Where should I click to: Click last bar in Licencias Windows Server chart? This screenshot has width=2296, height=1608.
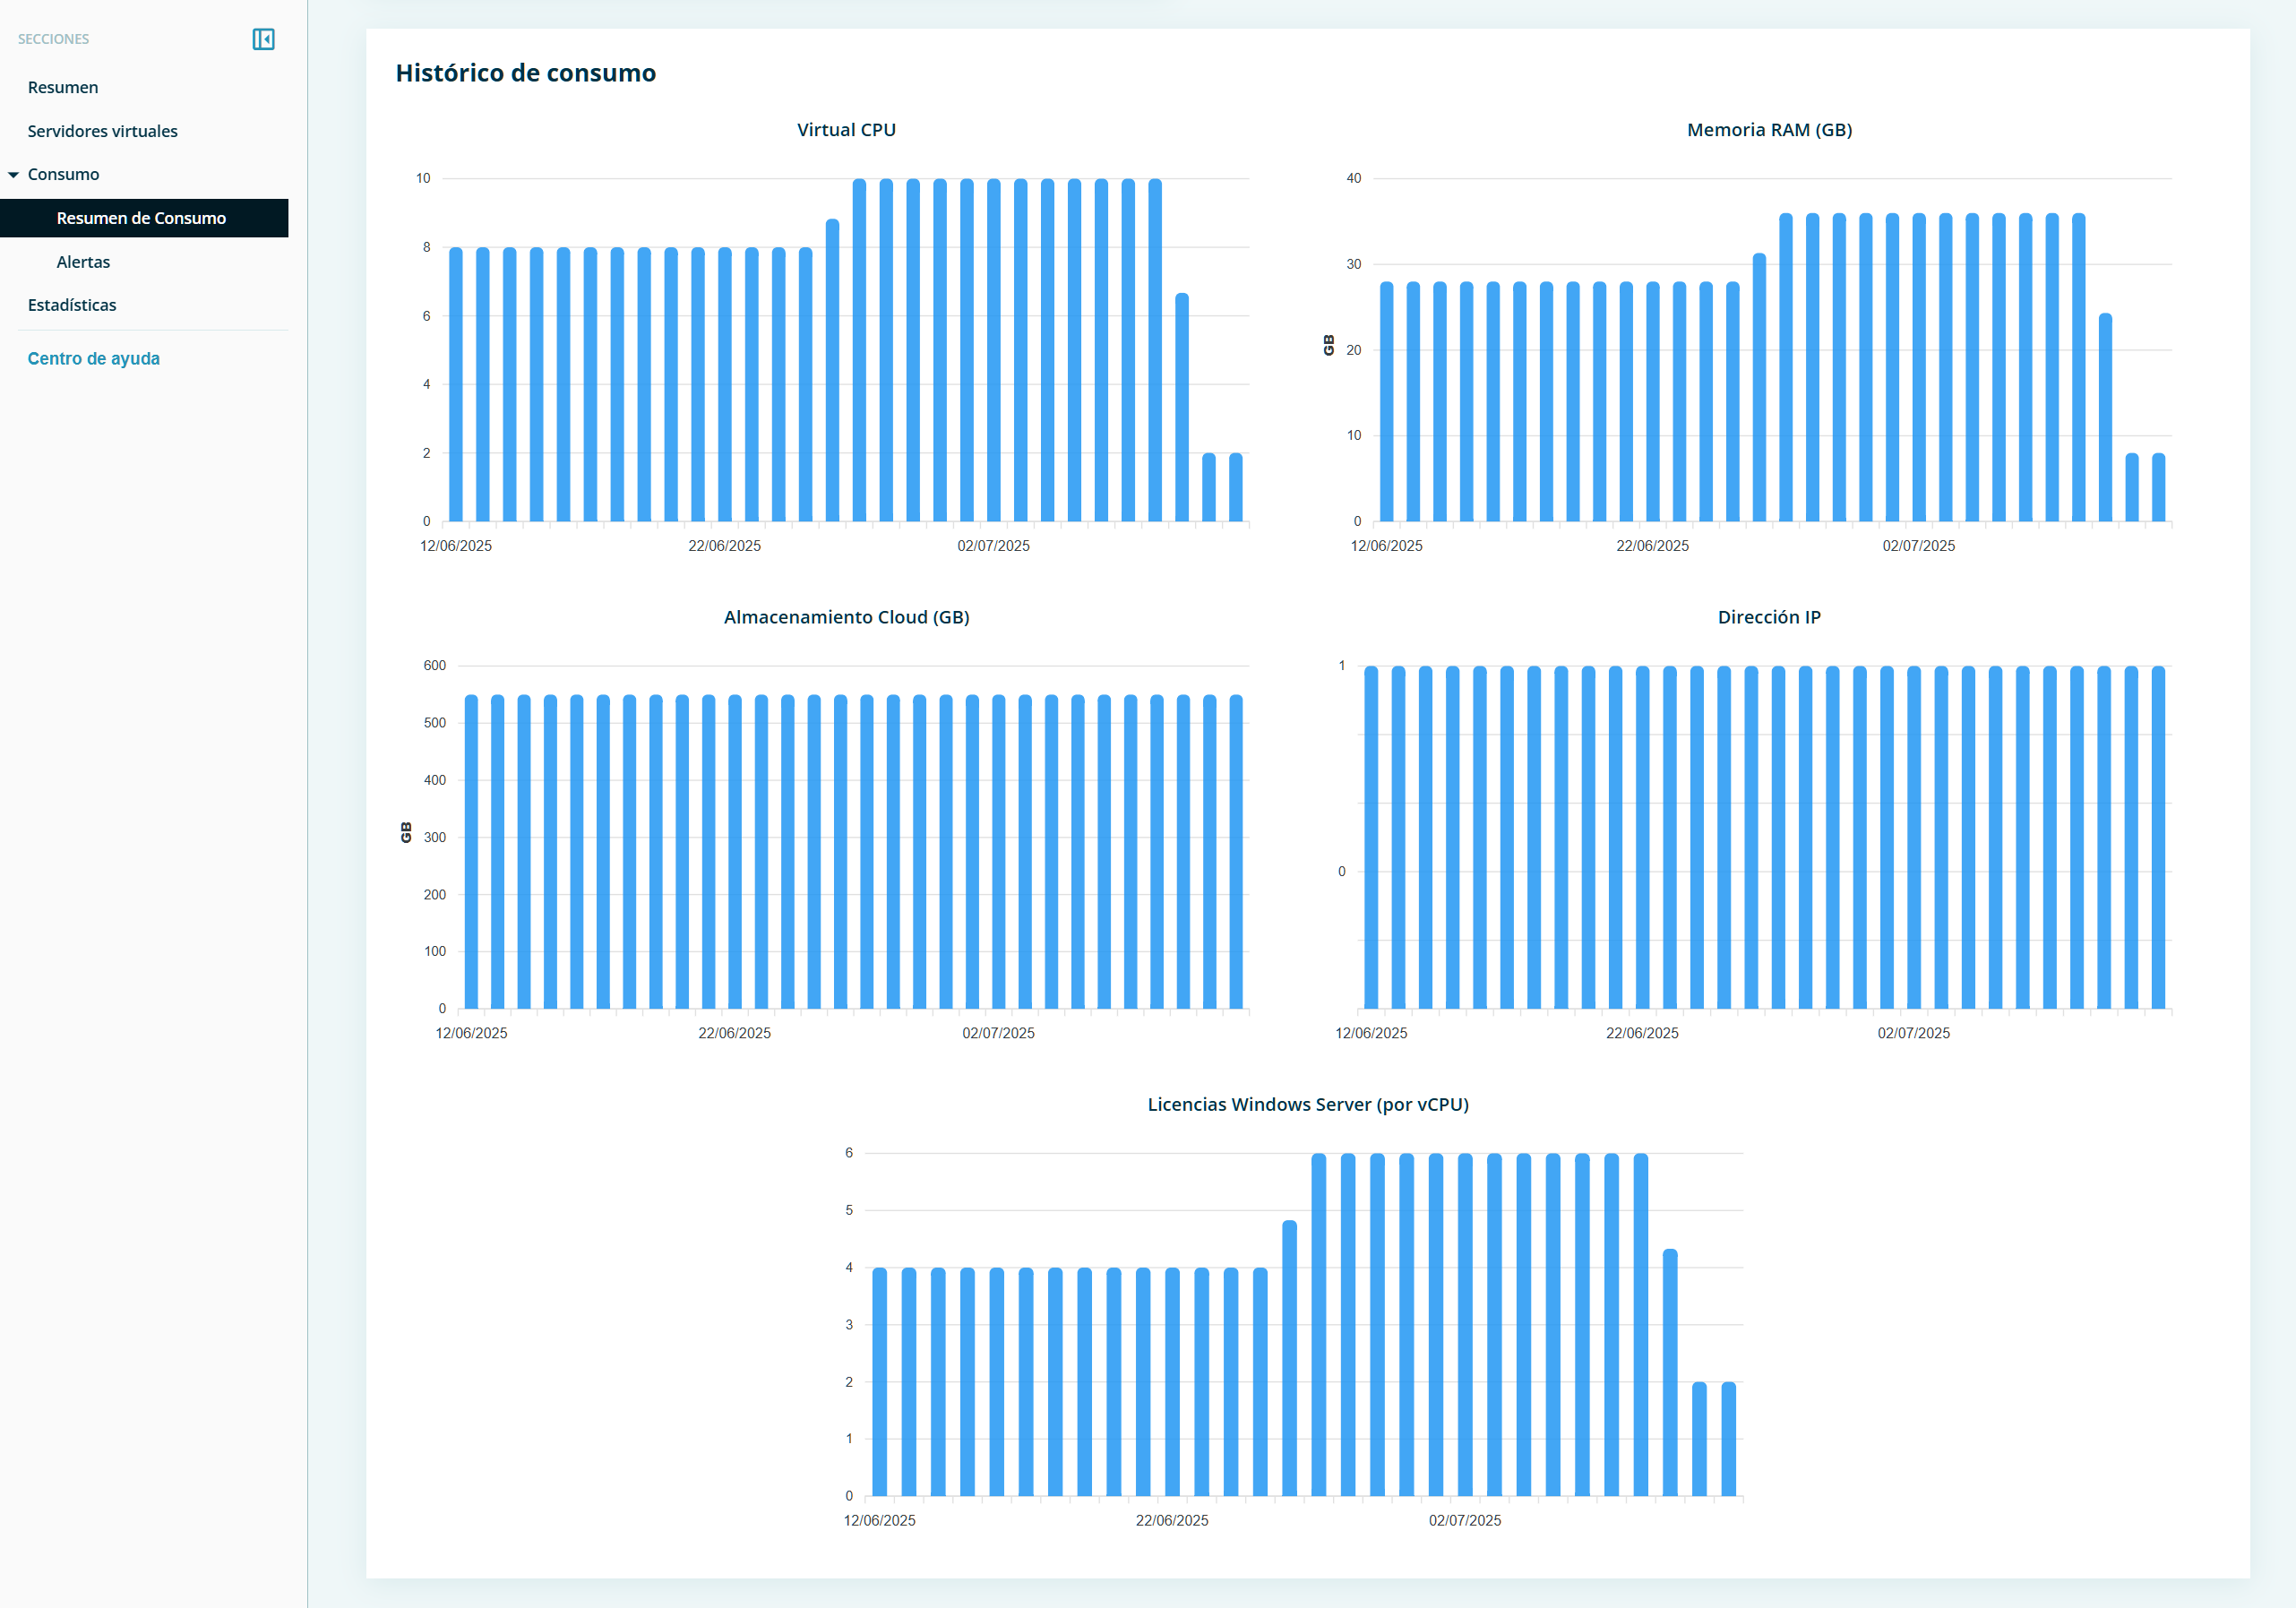(1728, 1439)
